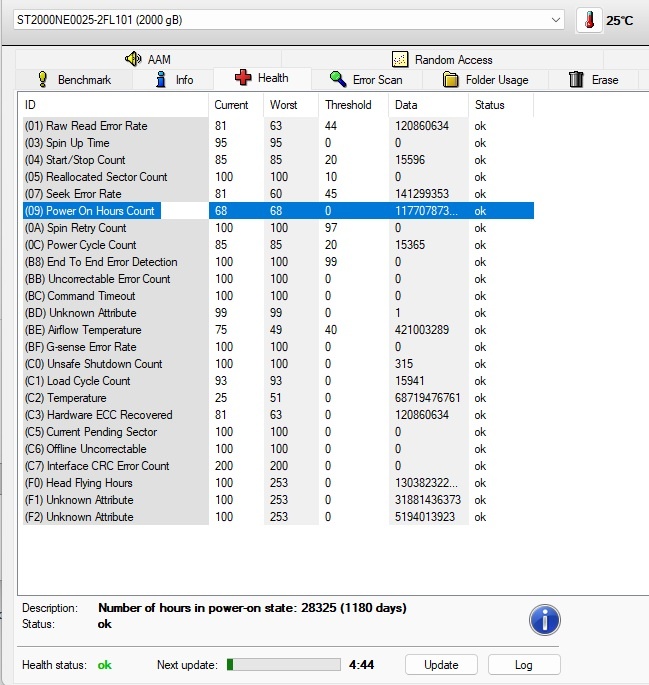
Task: Open the Random Access tab
Action: pyautogui.click(x=442, y=59)
